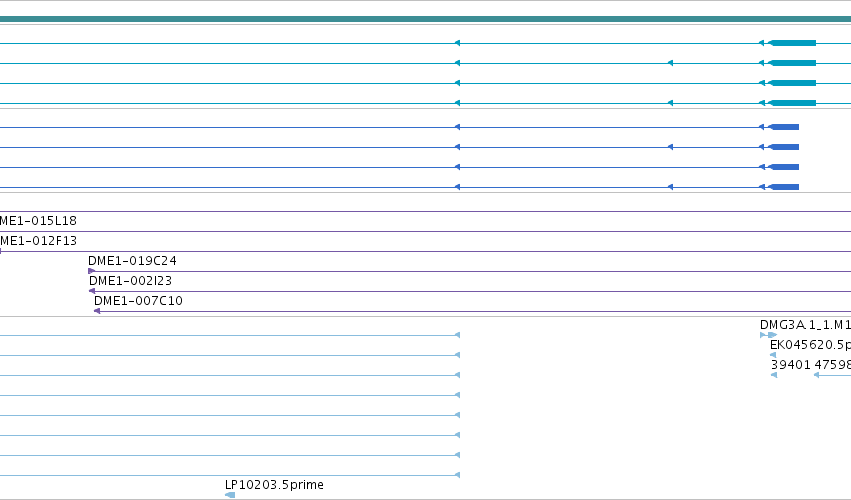
Task: Click the 39401 feature label
Action: click(791, 365)
